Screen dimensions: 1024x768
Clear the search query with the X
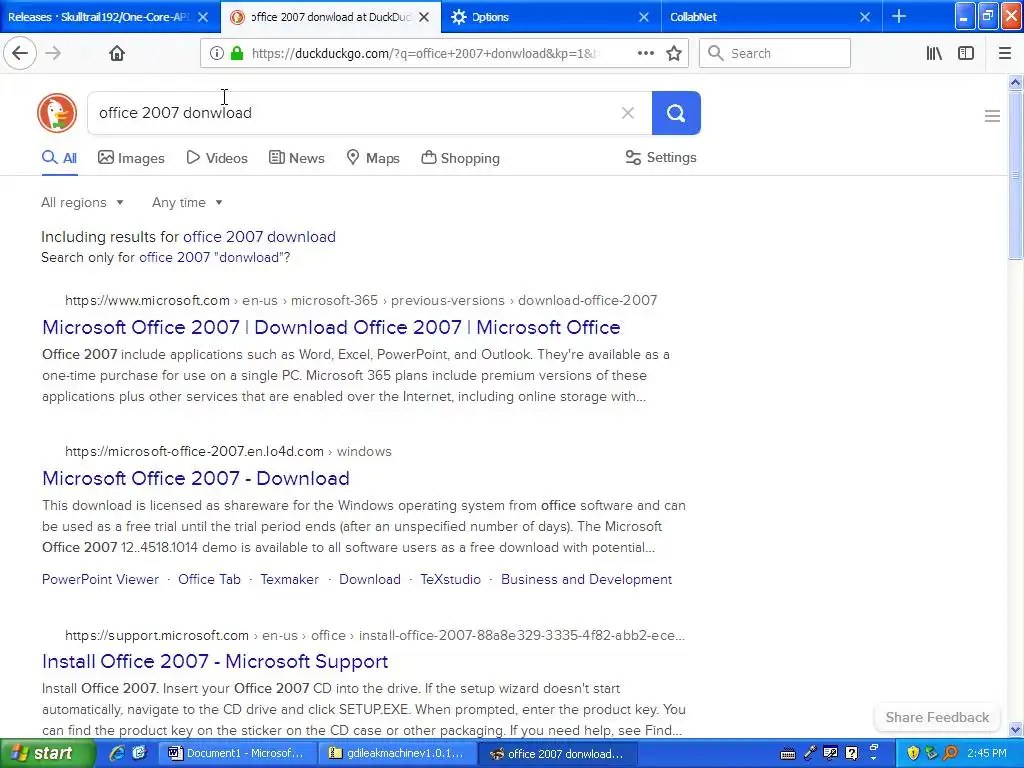click(x=628, y=113)
